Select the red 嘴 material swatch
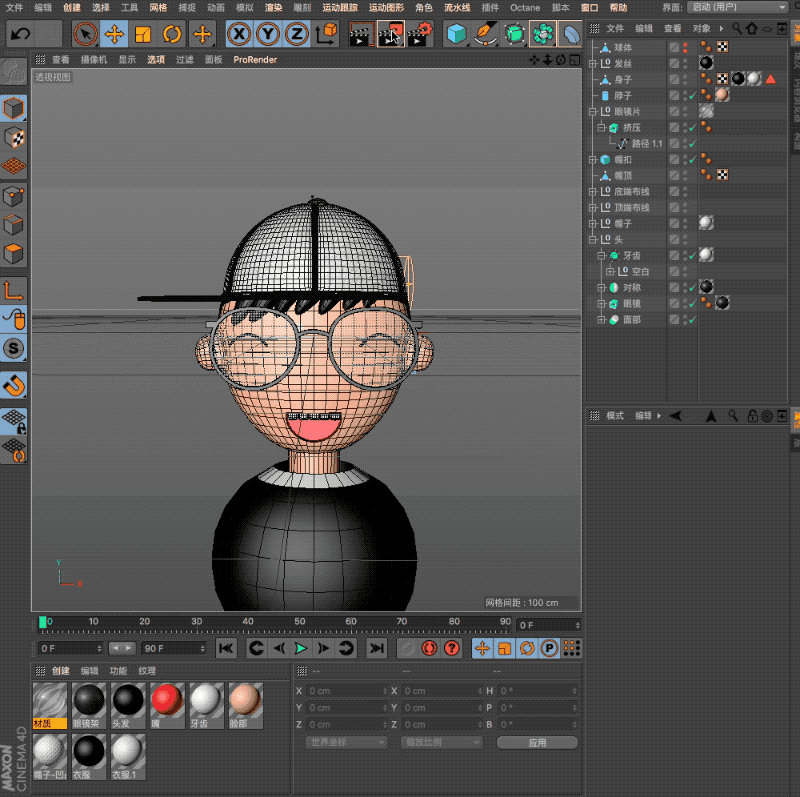800x797 pixels. click(x=167, y=705)
